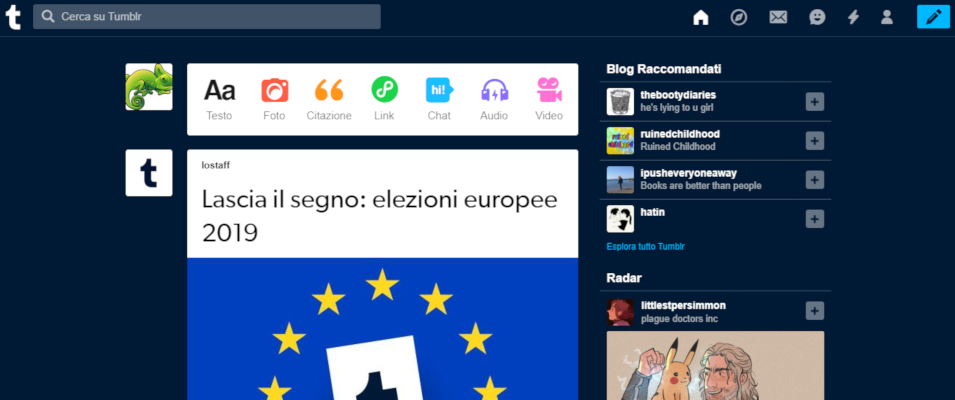955x400 pixels.
Task: Open your chameleon avatar blog
Action: (149, 86)
